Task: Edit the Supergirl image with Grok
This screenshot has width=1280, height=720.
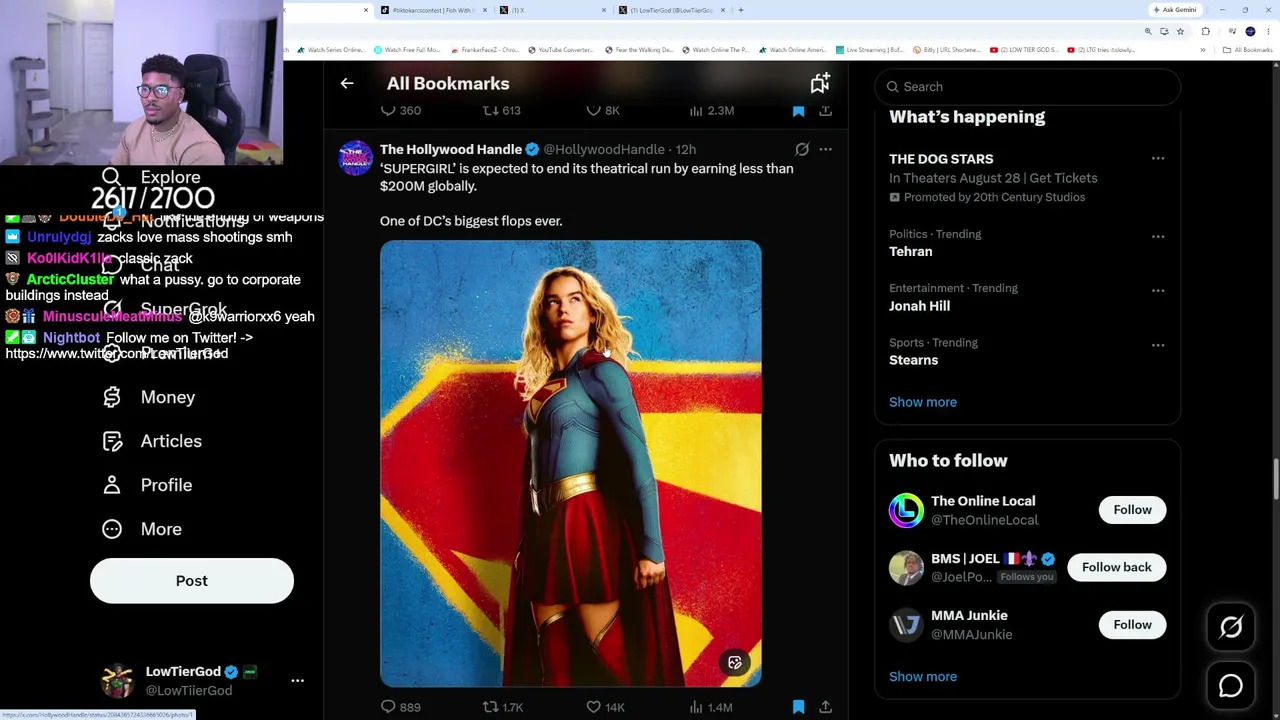Action: click(735, 663)
